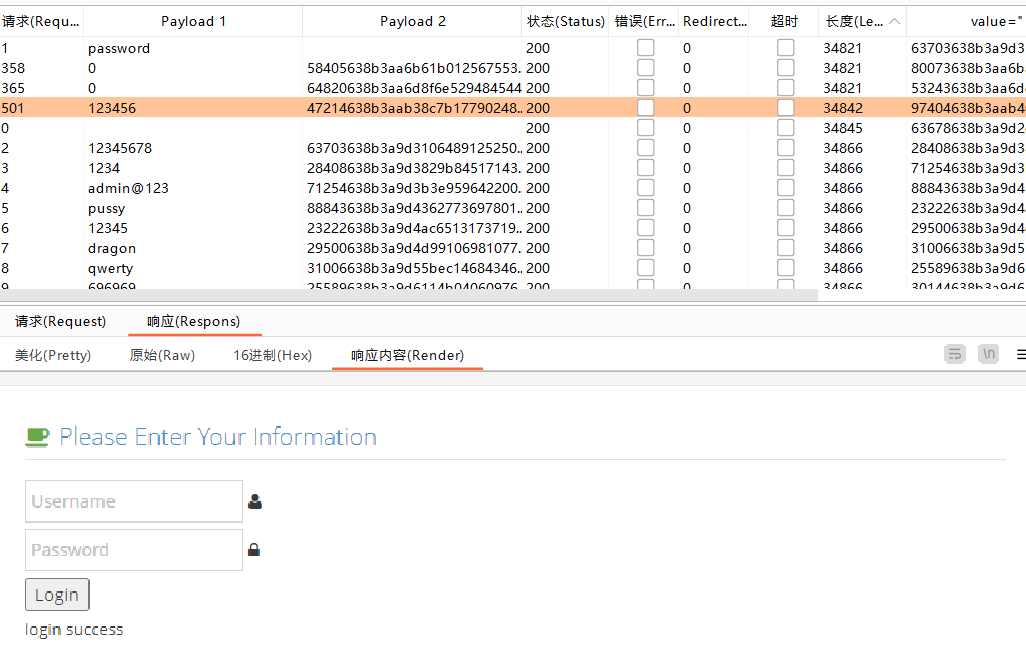The height and width of the screenshot is (648, 1026).
Task: Sort by the Payload 1 column header
Action: click(193, 22)
